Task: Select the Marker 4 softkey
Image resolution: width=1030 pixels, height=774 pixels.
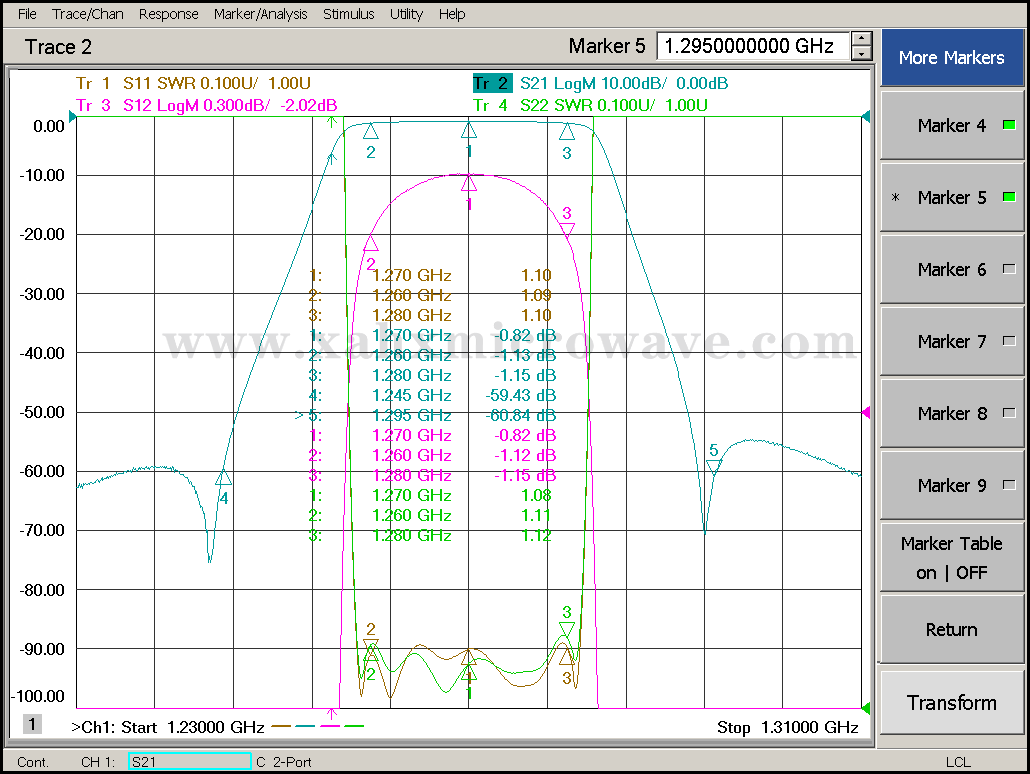Action: tap(951, 125)
